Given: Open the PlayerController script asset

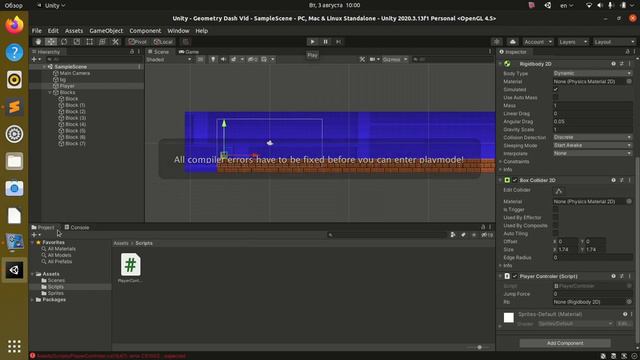Looking at the screenshot, I should (131, 268).
